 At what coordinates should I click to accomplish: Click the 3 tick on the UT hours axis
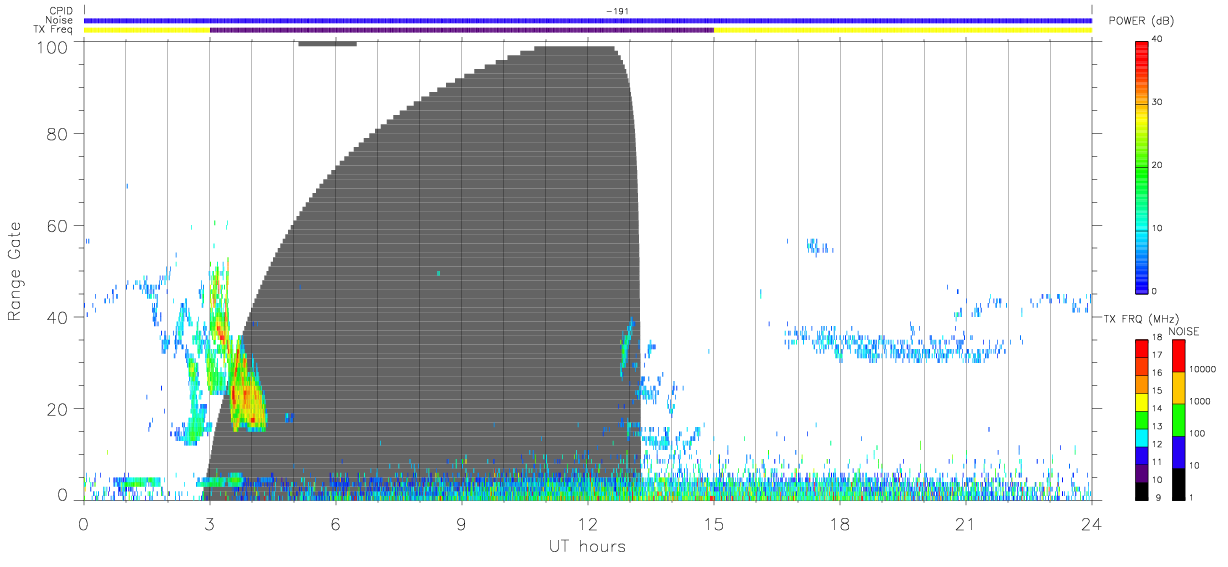click(x=210, y=524)
